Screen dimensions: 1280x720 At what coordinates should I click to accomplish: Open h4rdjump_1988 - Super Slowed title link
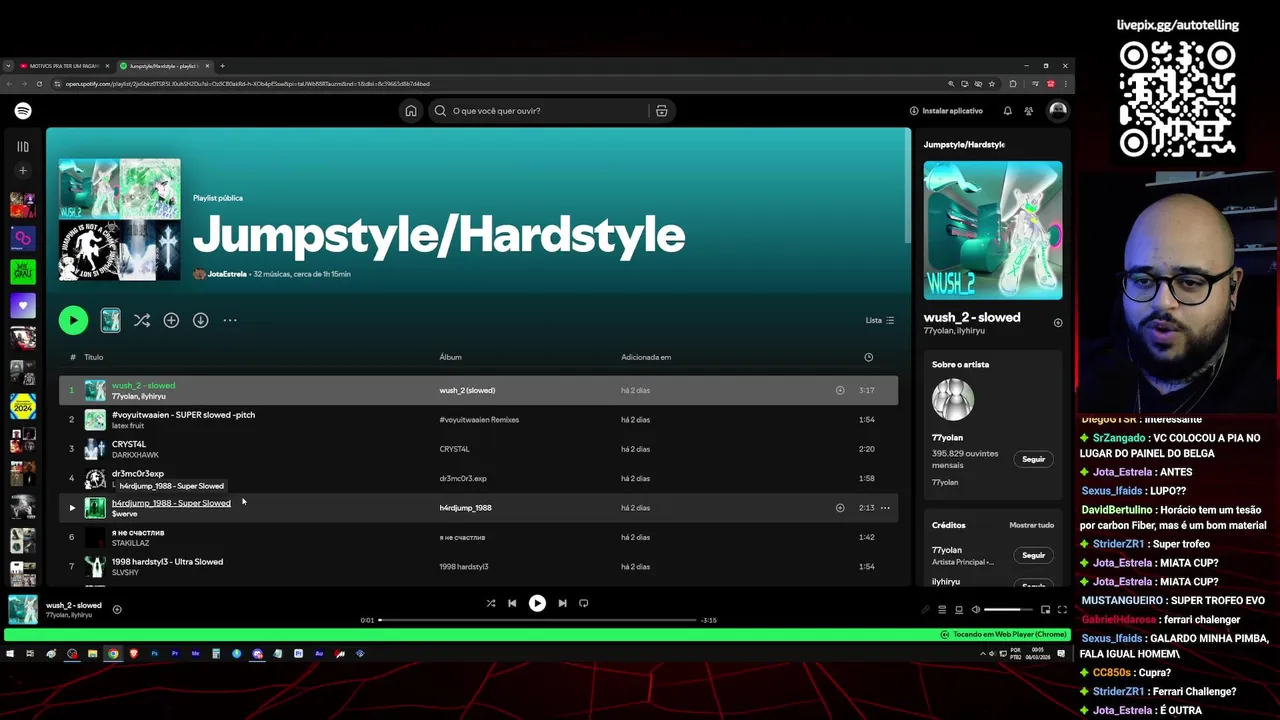[x=171, y=503]
